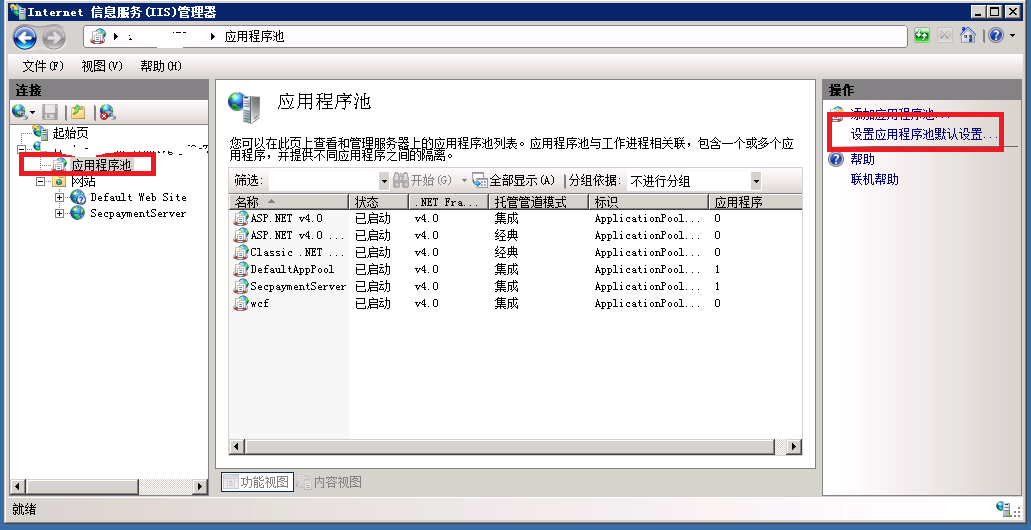Click the save floppy icon in connections toolbar
This screenshot has width=1031, height=530.
tap(50, 112)
